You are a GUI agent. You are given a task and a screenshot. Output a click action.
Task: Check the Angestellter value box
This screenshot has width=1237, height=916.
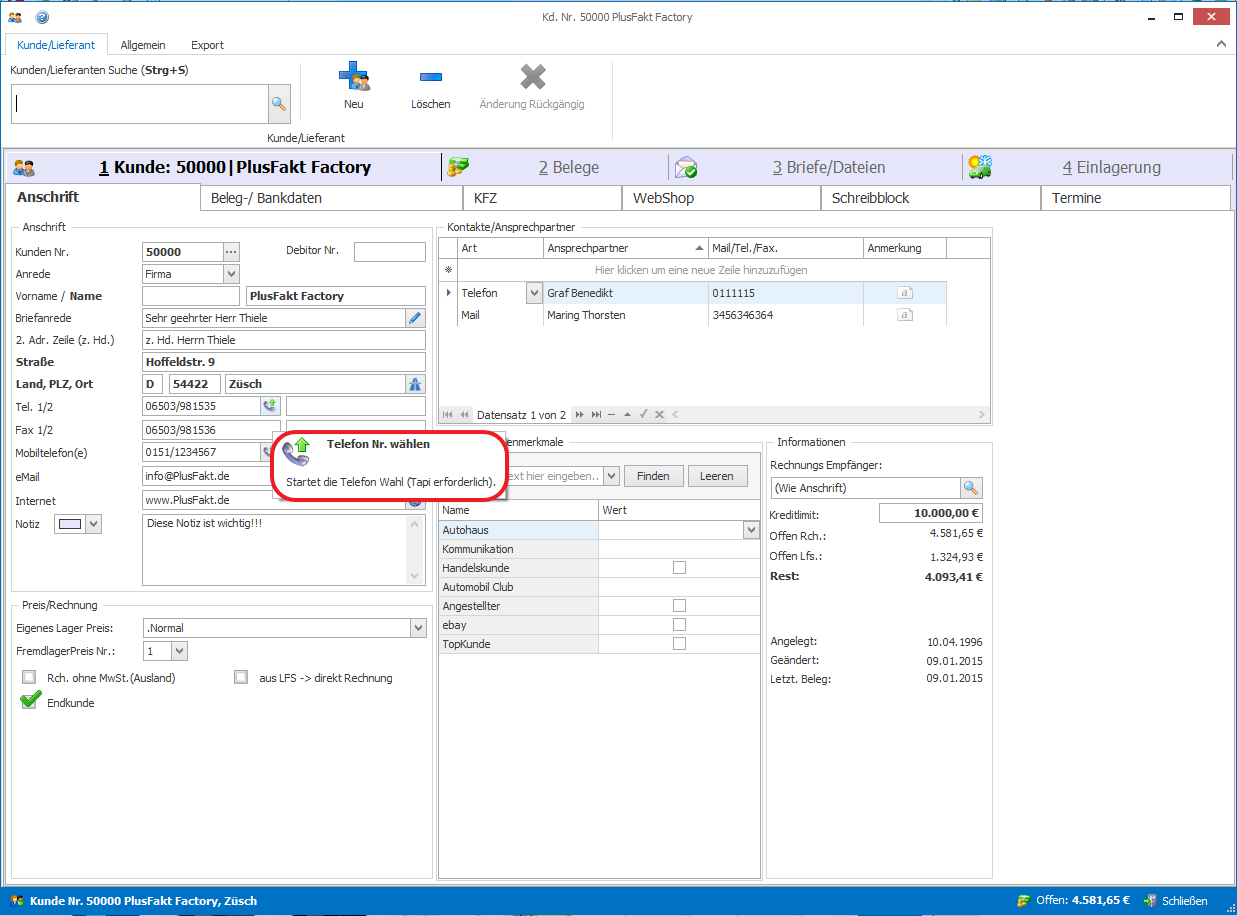point(680,606)
